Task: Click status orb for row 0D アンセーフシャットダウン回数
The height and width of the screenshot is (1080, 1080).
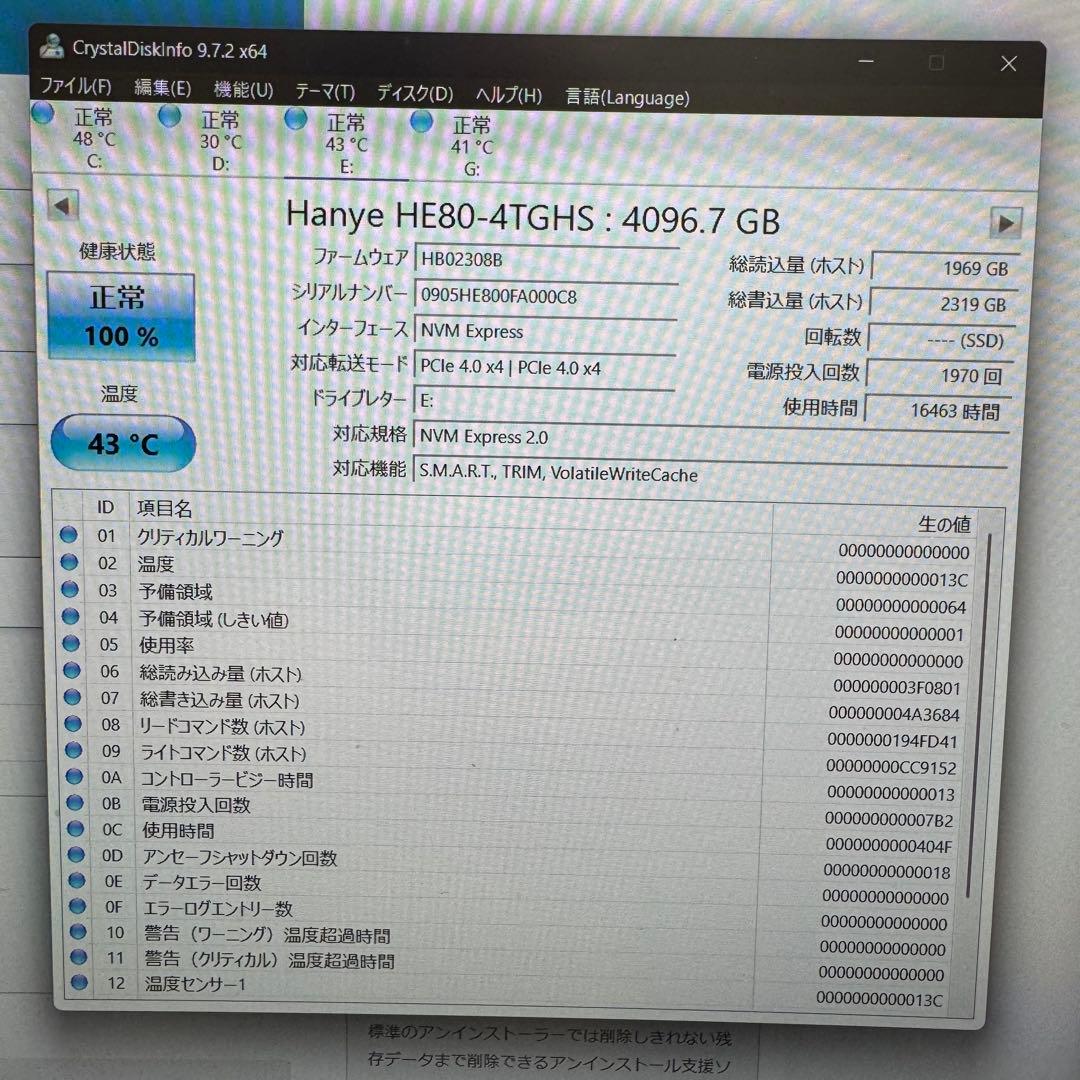Action: (76, 854)
